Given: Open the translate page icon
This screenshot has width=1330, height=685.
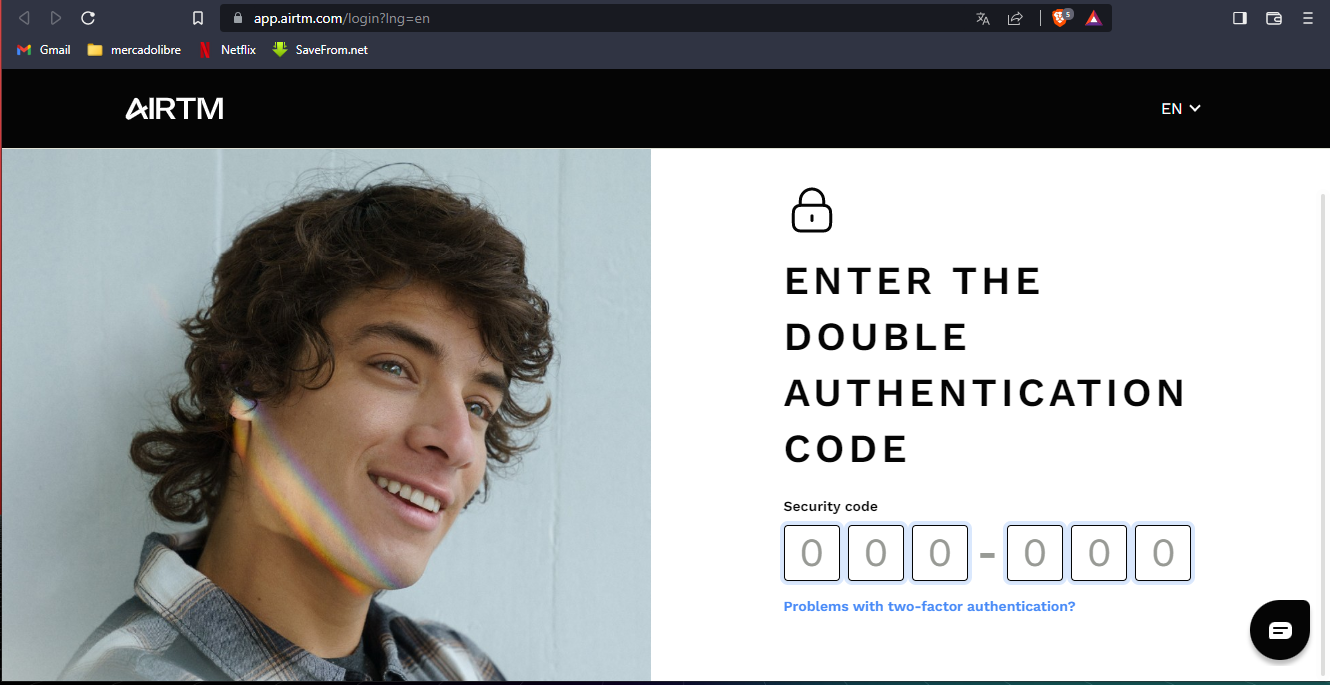Looking at the screenshot, I should pos(983,18).
